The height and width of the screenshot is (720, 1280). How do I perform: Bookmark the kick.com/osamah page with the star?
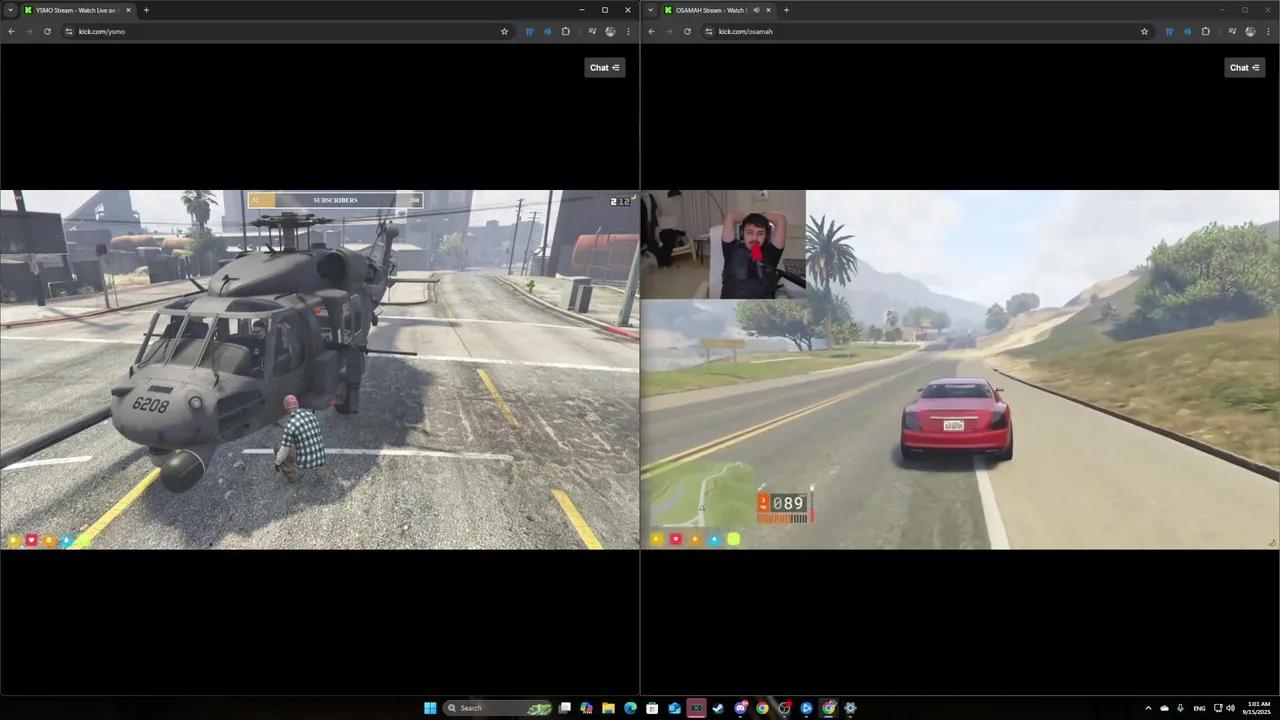(x=1144, y=31)
